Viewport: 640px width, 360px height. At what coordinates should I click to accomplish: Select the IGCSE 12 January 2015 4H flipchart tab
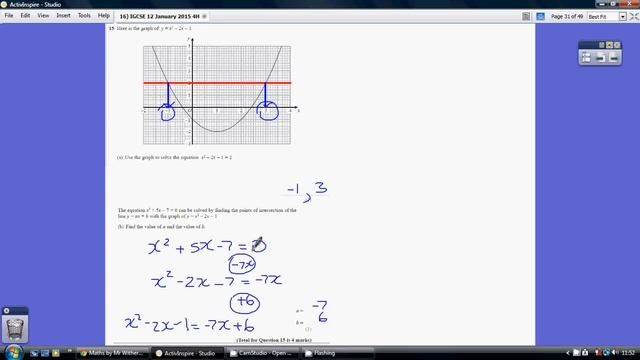pyautogui.click(x=159, y=16)
